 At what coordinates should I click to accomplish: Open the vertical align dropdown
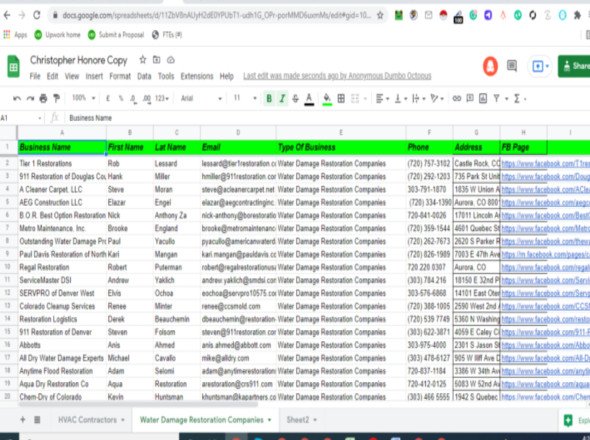coord(400,99)
